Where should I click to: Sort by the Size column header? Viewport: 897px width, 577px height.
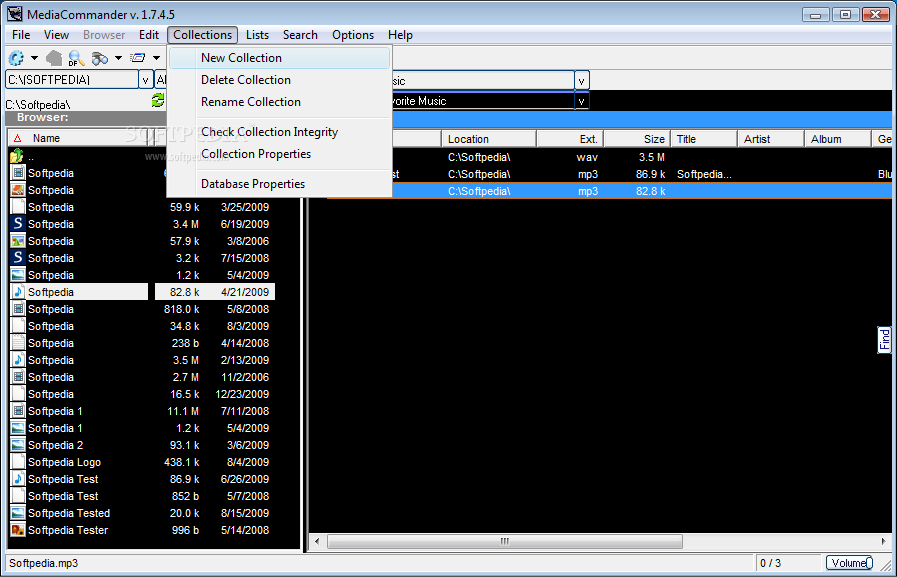tap(637, 139)
